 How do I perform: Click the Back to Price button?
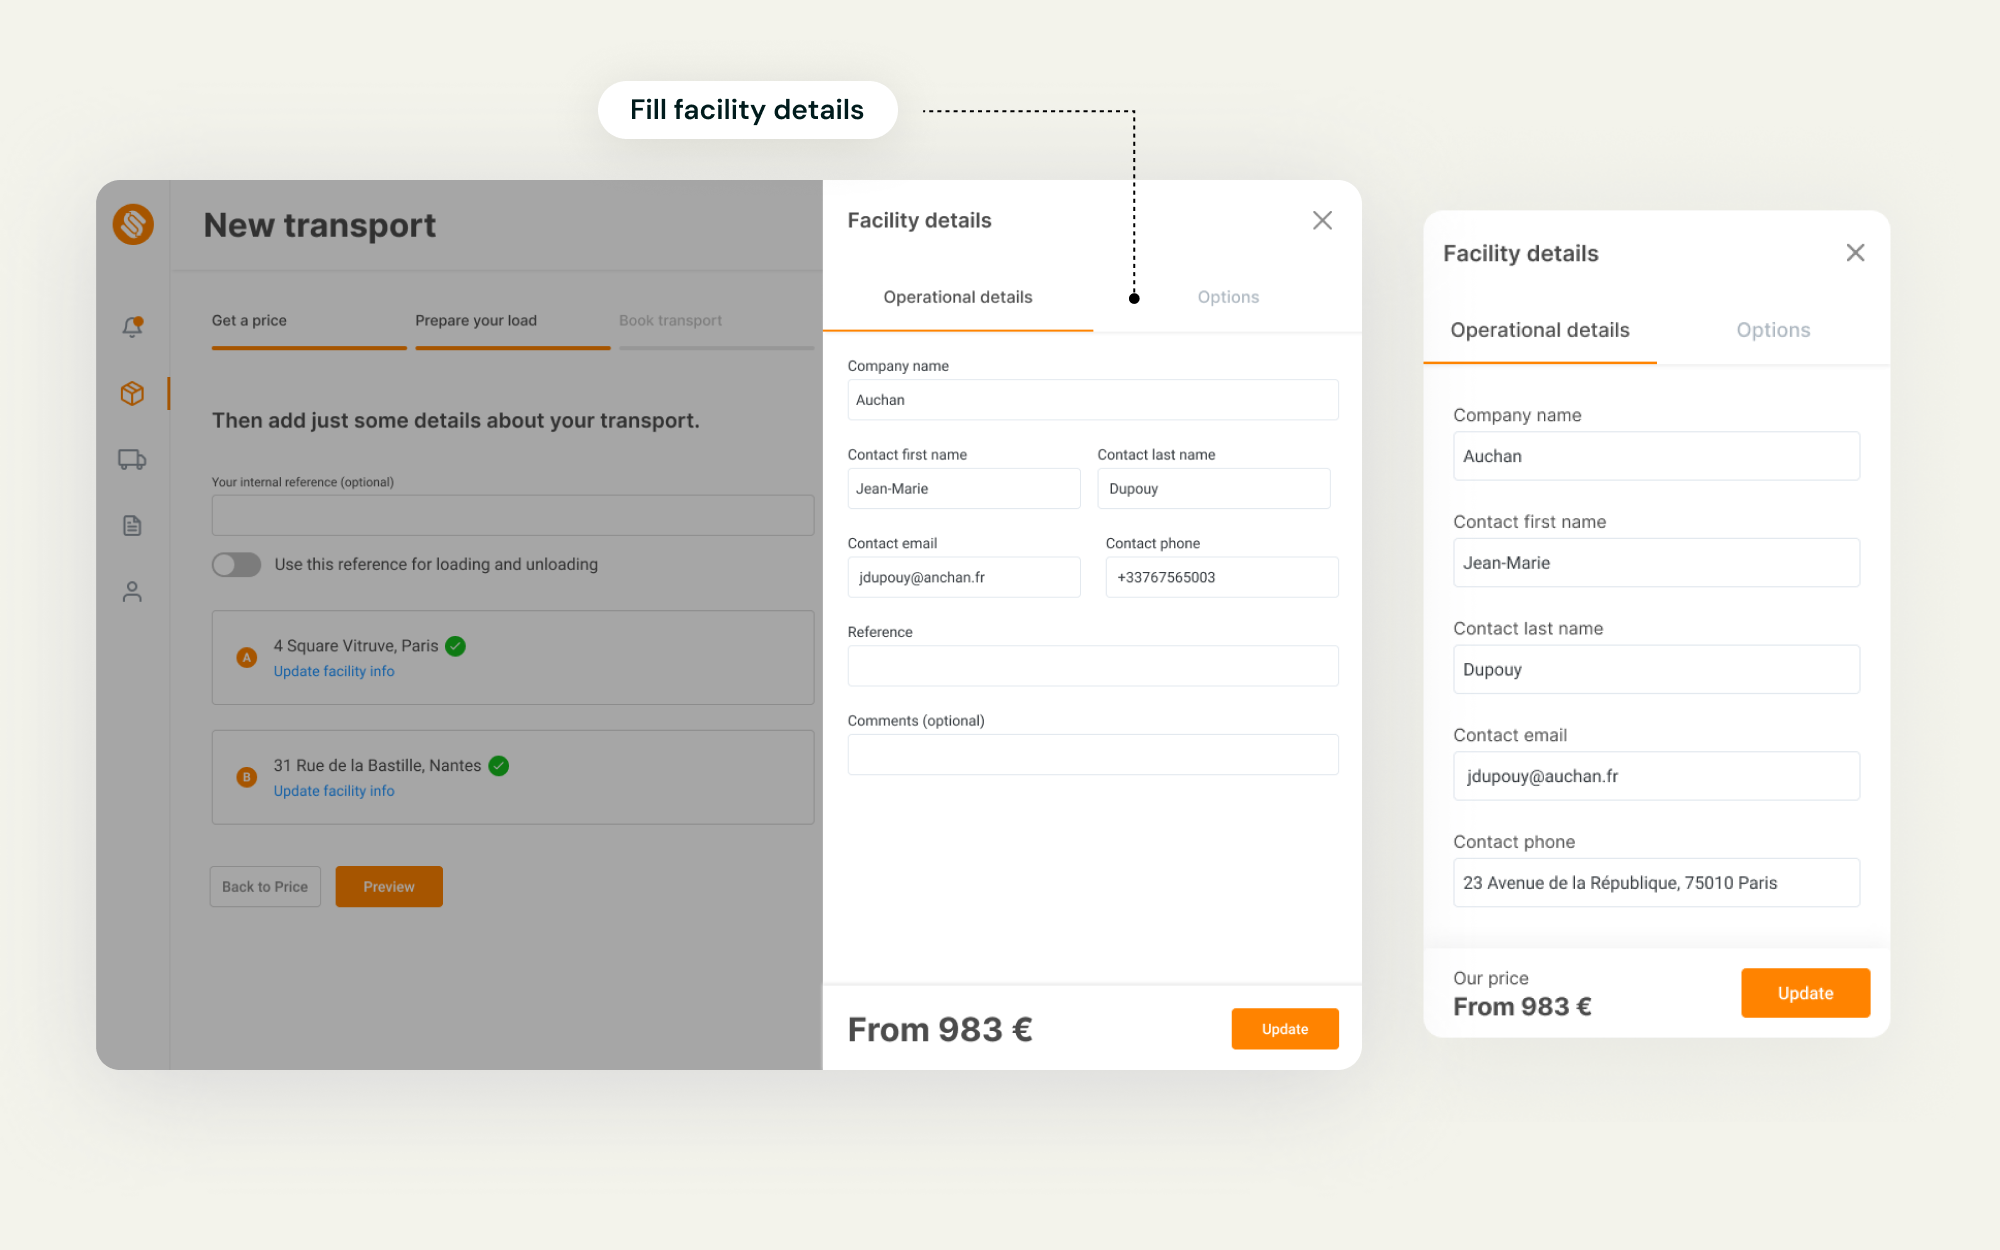tap(265, 887)
